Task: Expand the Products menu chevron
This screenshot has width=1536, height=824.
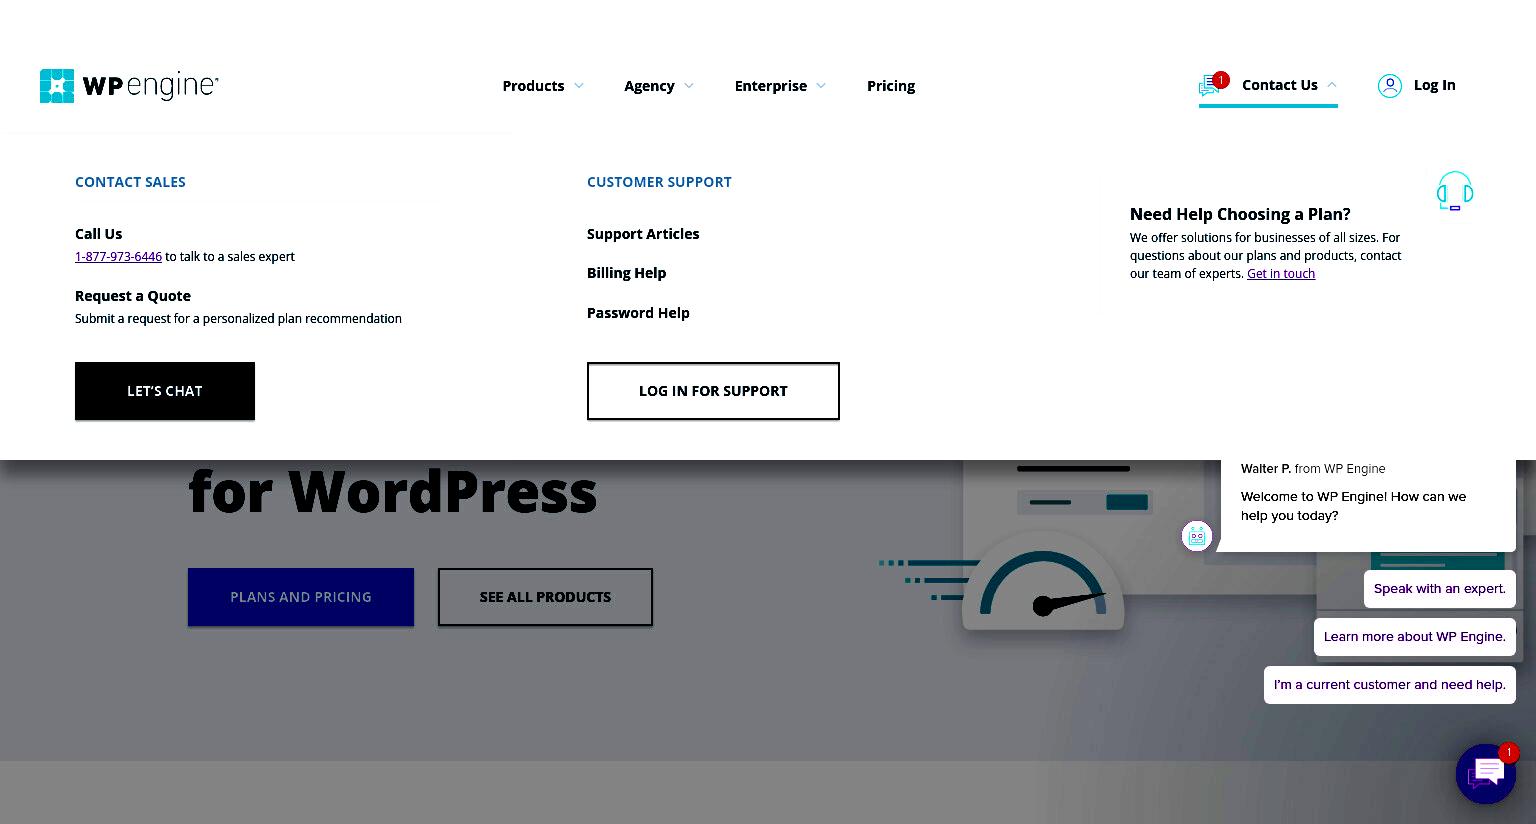Action: (x=579, y=86)
